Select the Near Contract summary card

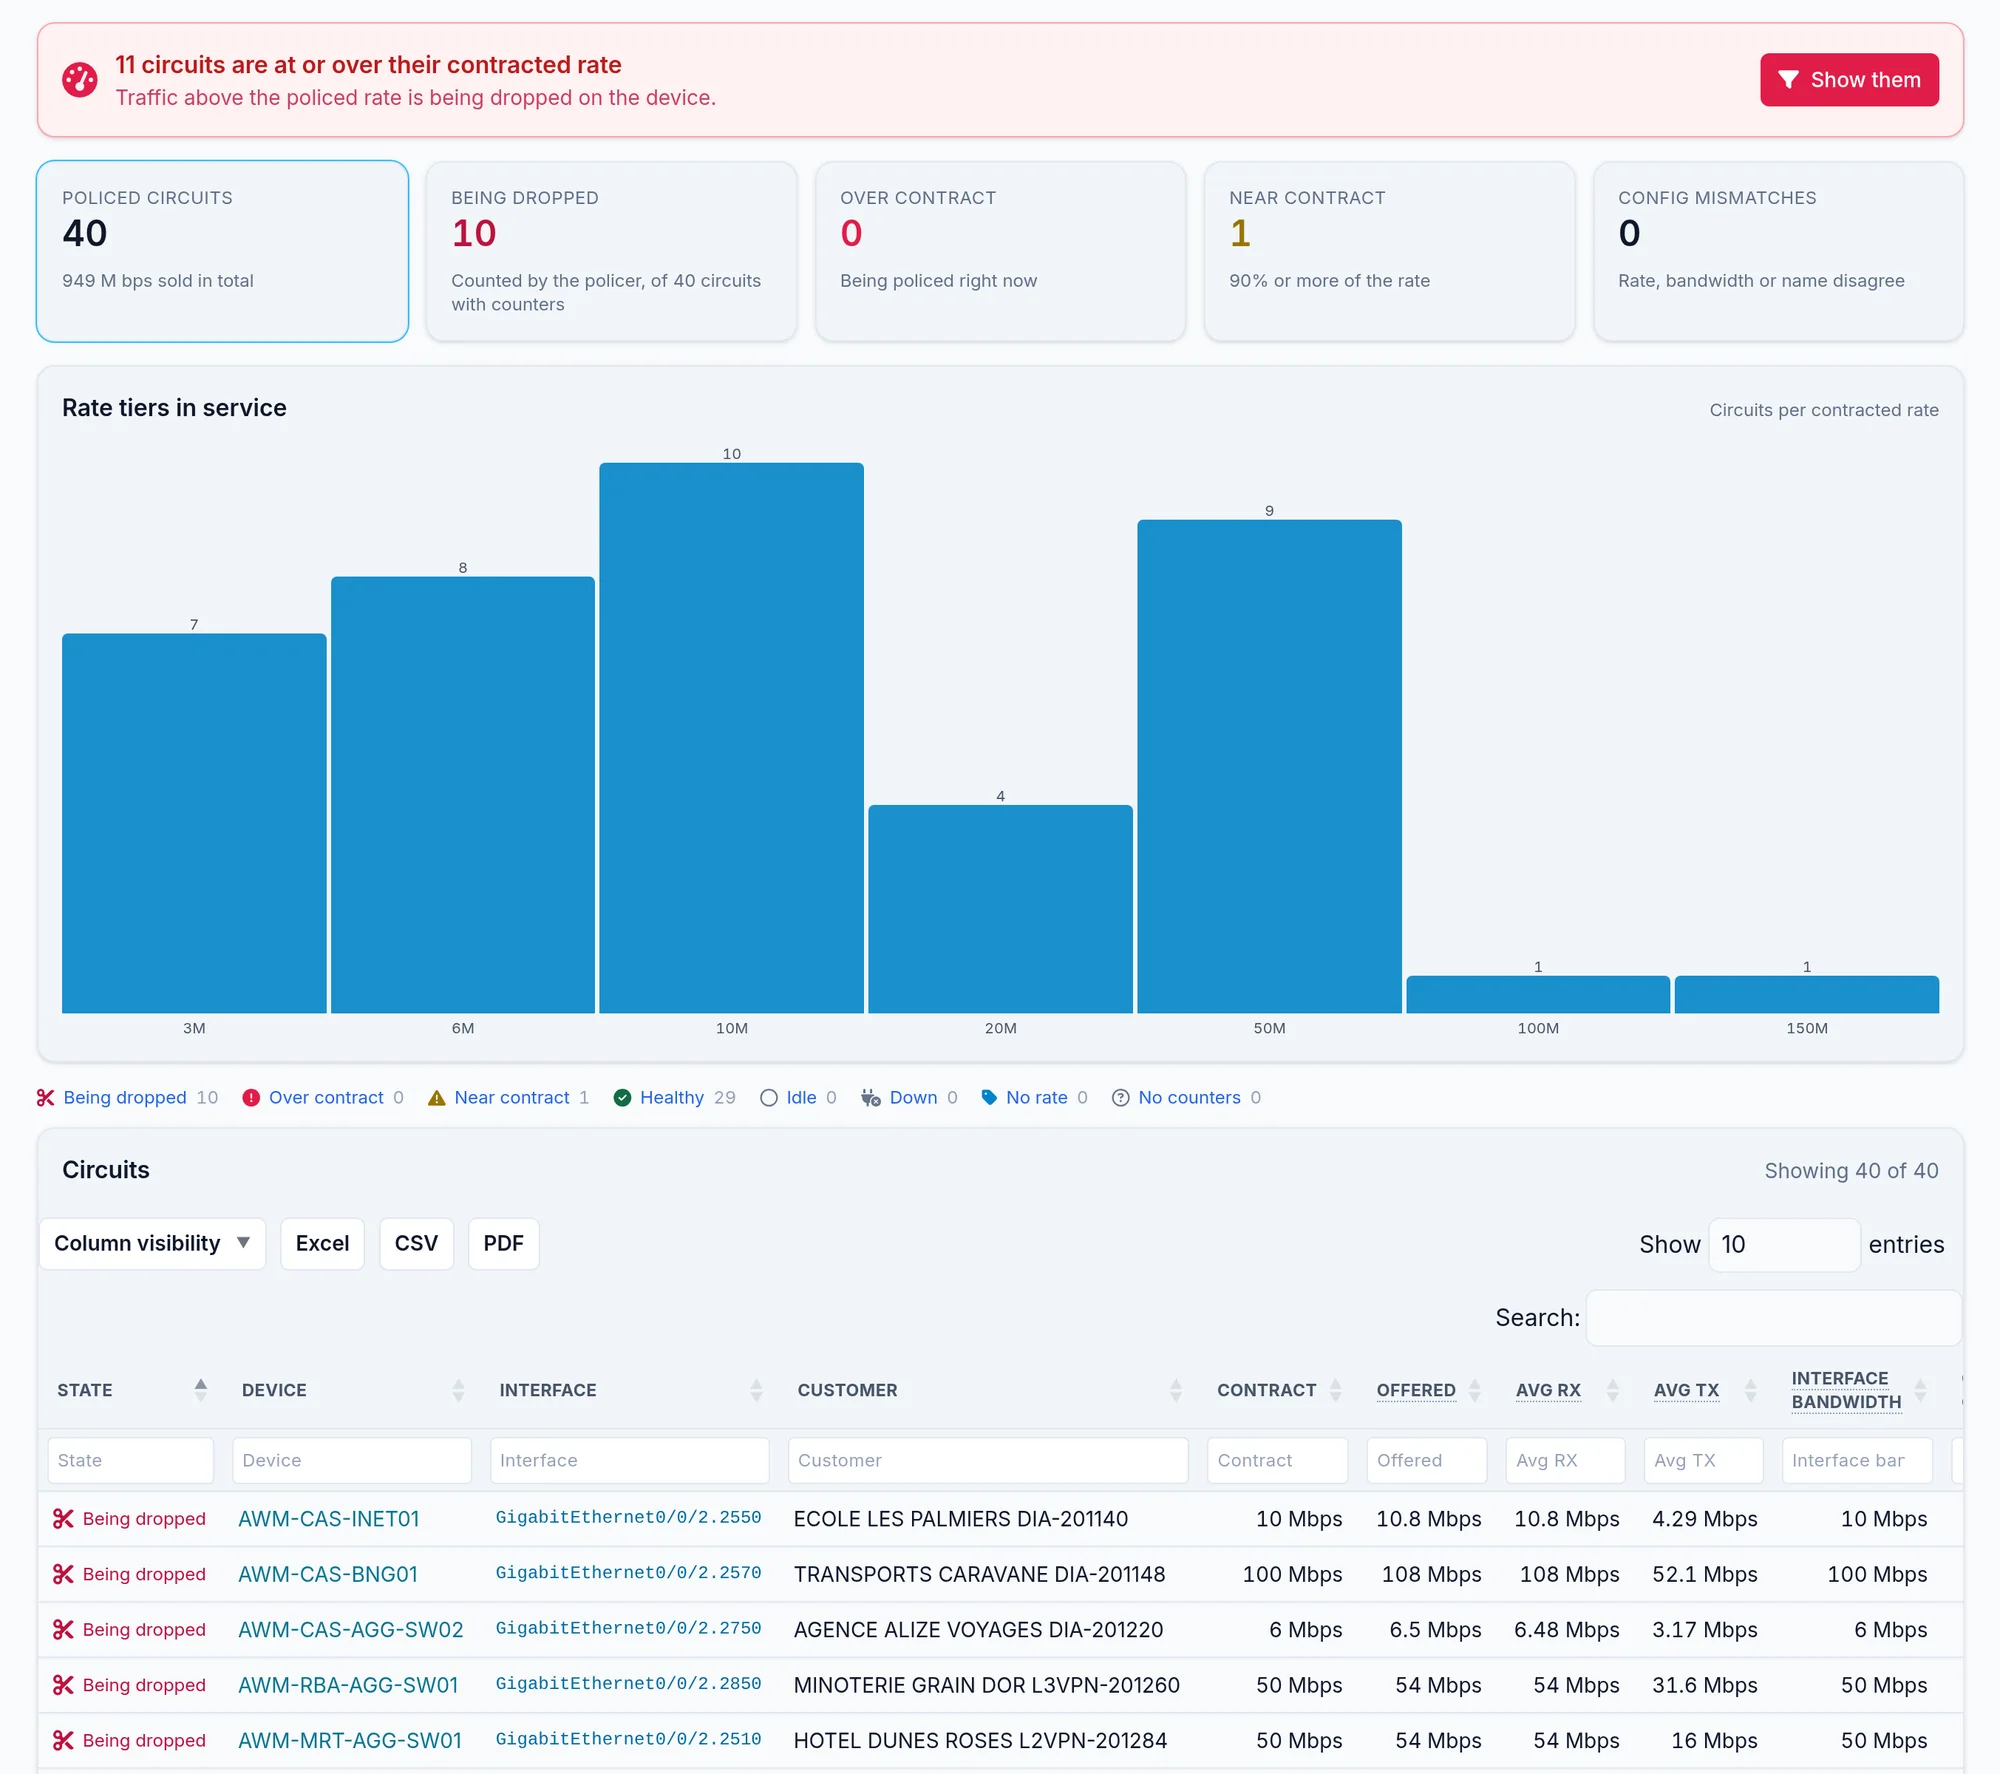[1389, 251]
